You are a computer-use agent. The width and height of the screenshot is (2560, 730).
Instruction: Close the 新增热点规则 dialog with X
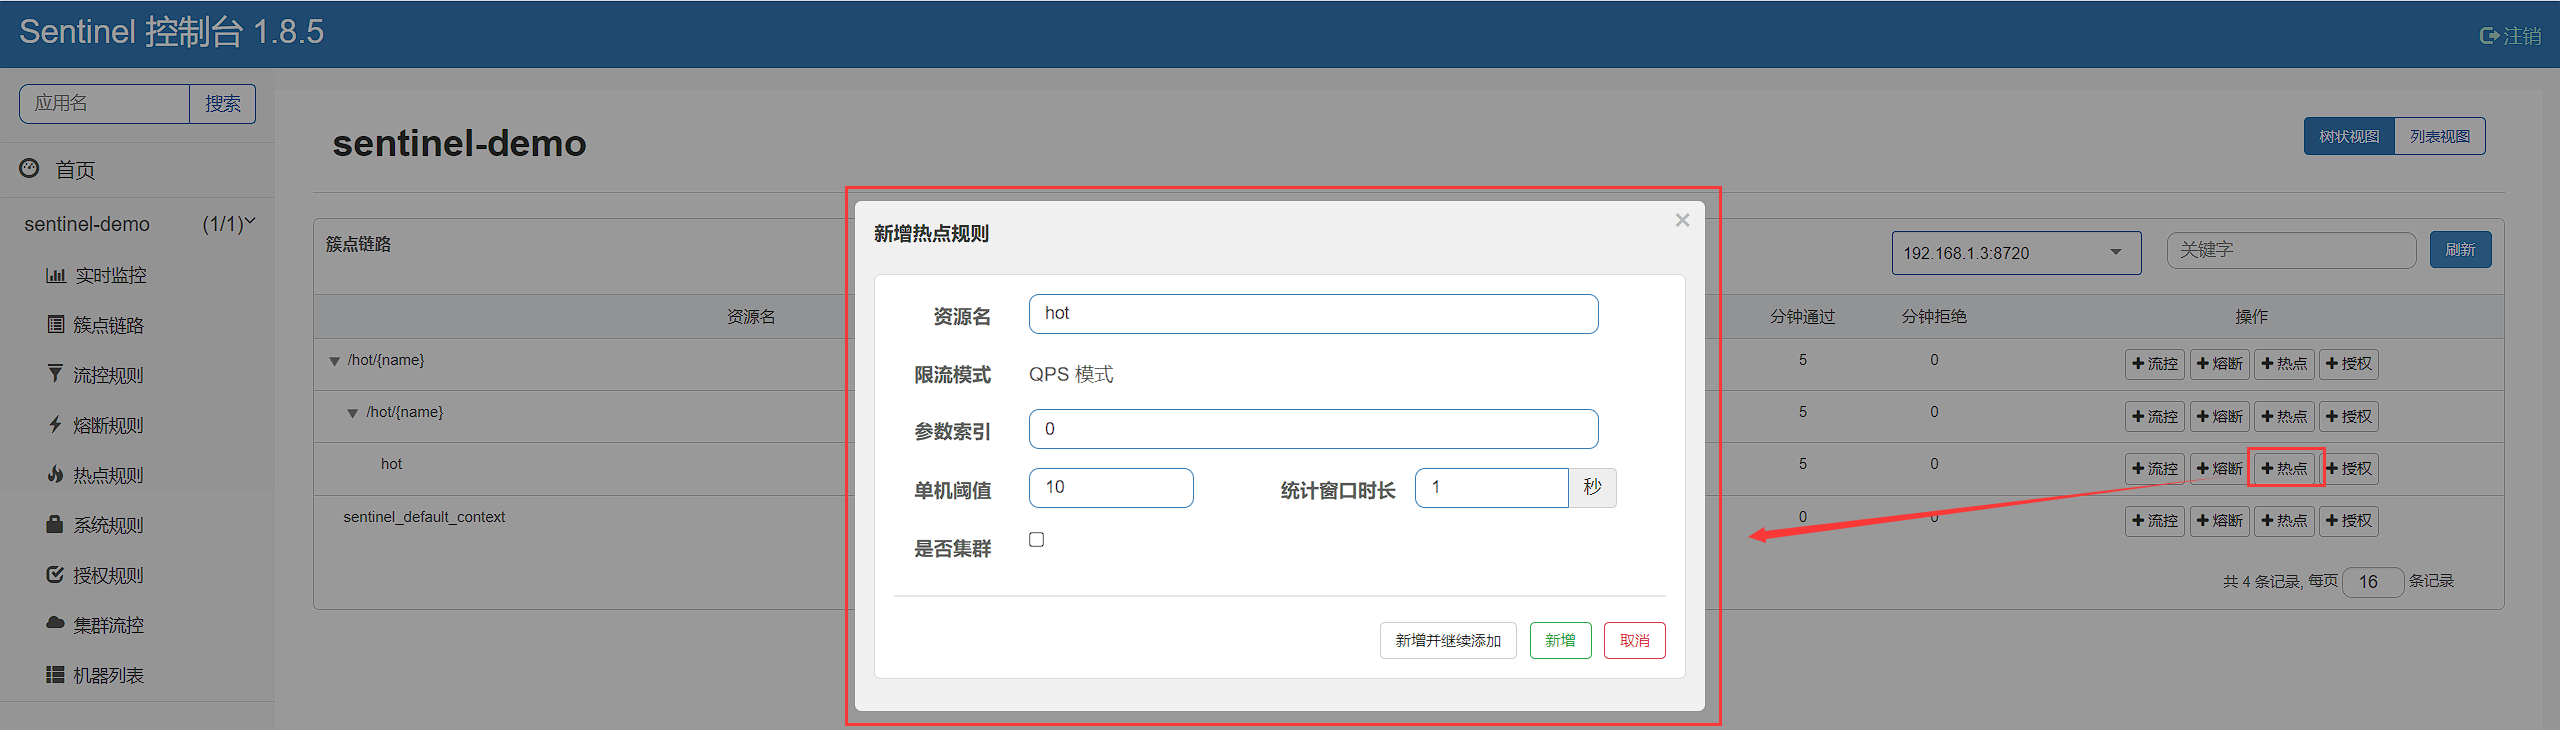pos(1682,220)
